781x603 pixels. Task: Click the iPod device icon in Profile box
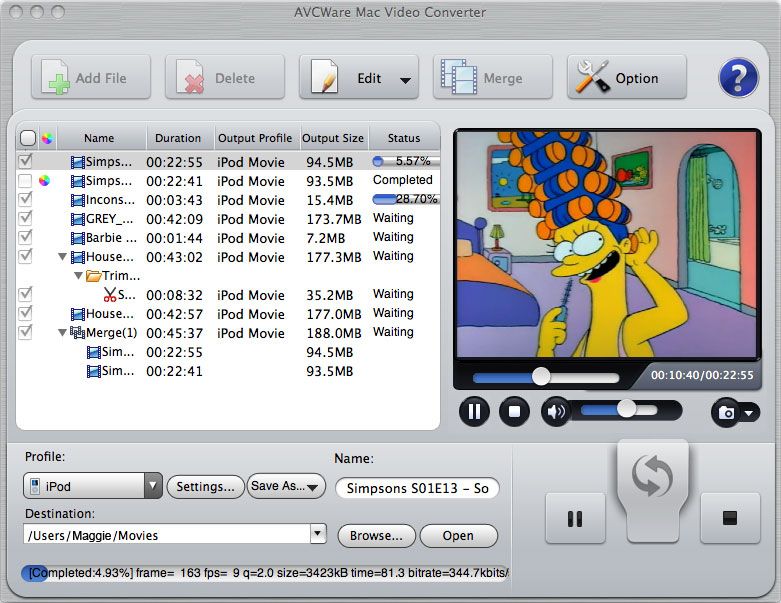tap(35, 486)
